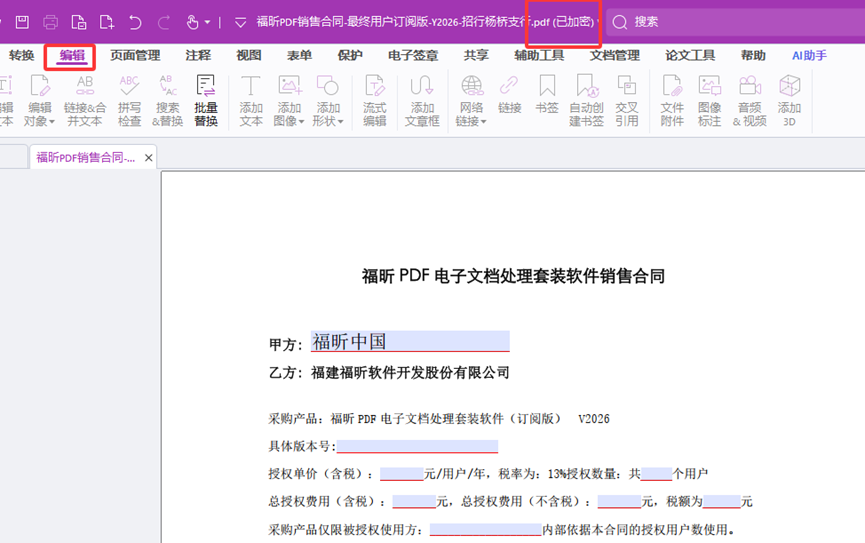The width and height of the screenshot is (865, 543).
Task: Switch to the 页面管理 ribbon tab
Action: point(135,56)
